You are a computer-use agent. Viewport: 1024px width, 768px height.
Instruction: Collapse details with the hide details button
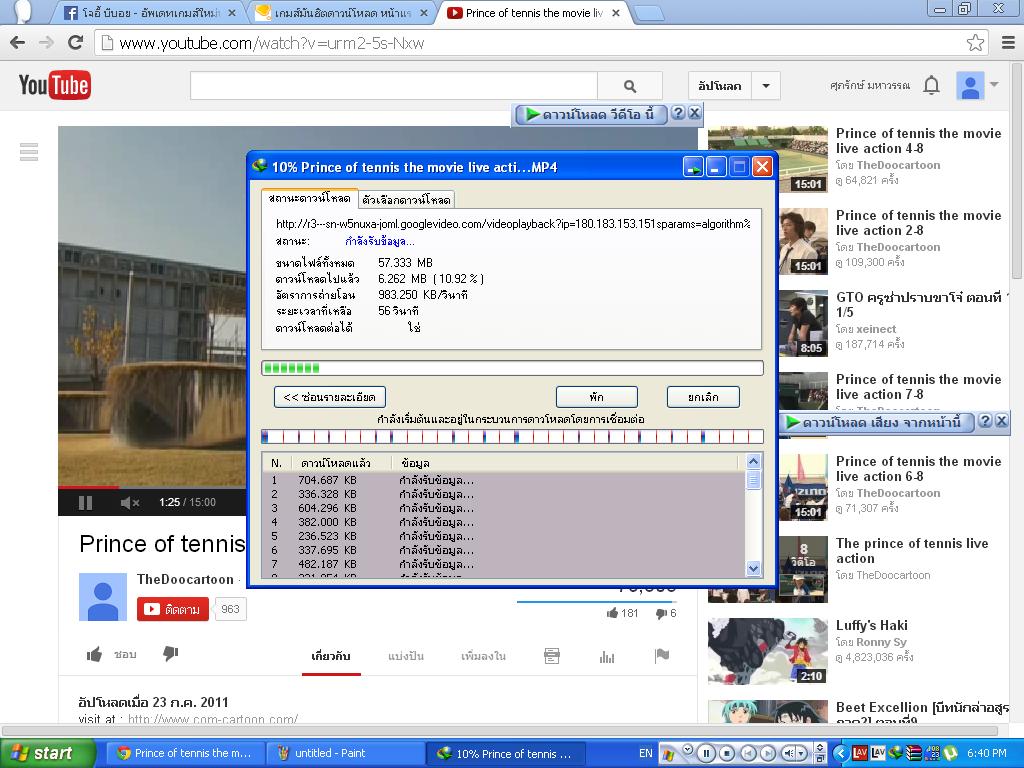pyautogui.click(x=330, y=396)
